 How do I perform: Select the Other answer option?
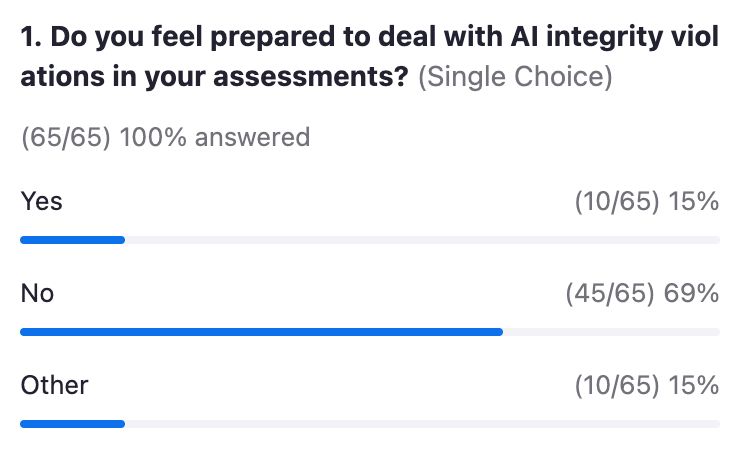click(54, 385)
